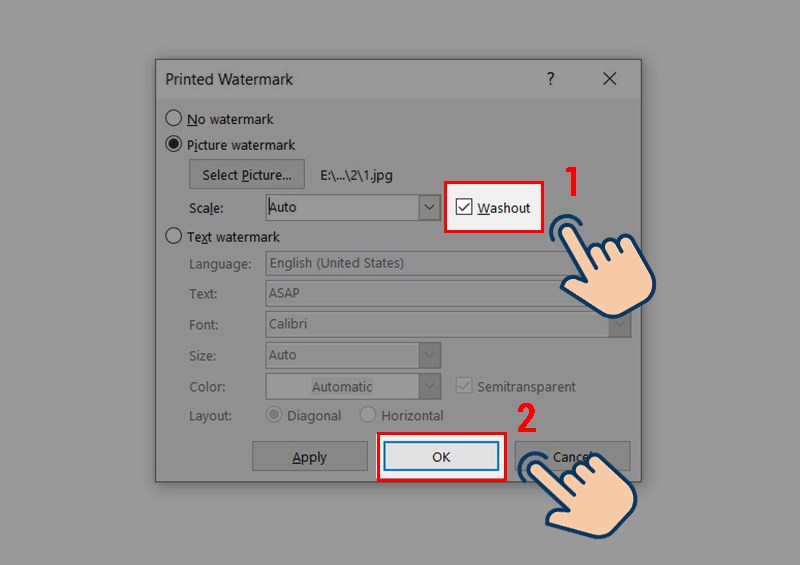800x565 pixels.
Task: Expand the Scale dropdown arrow
Action: tap(430, 207)
